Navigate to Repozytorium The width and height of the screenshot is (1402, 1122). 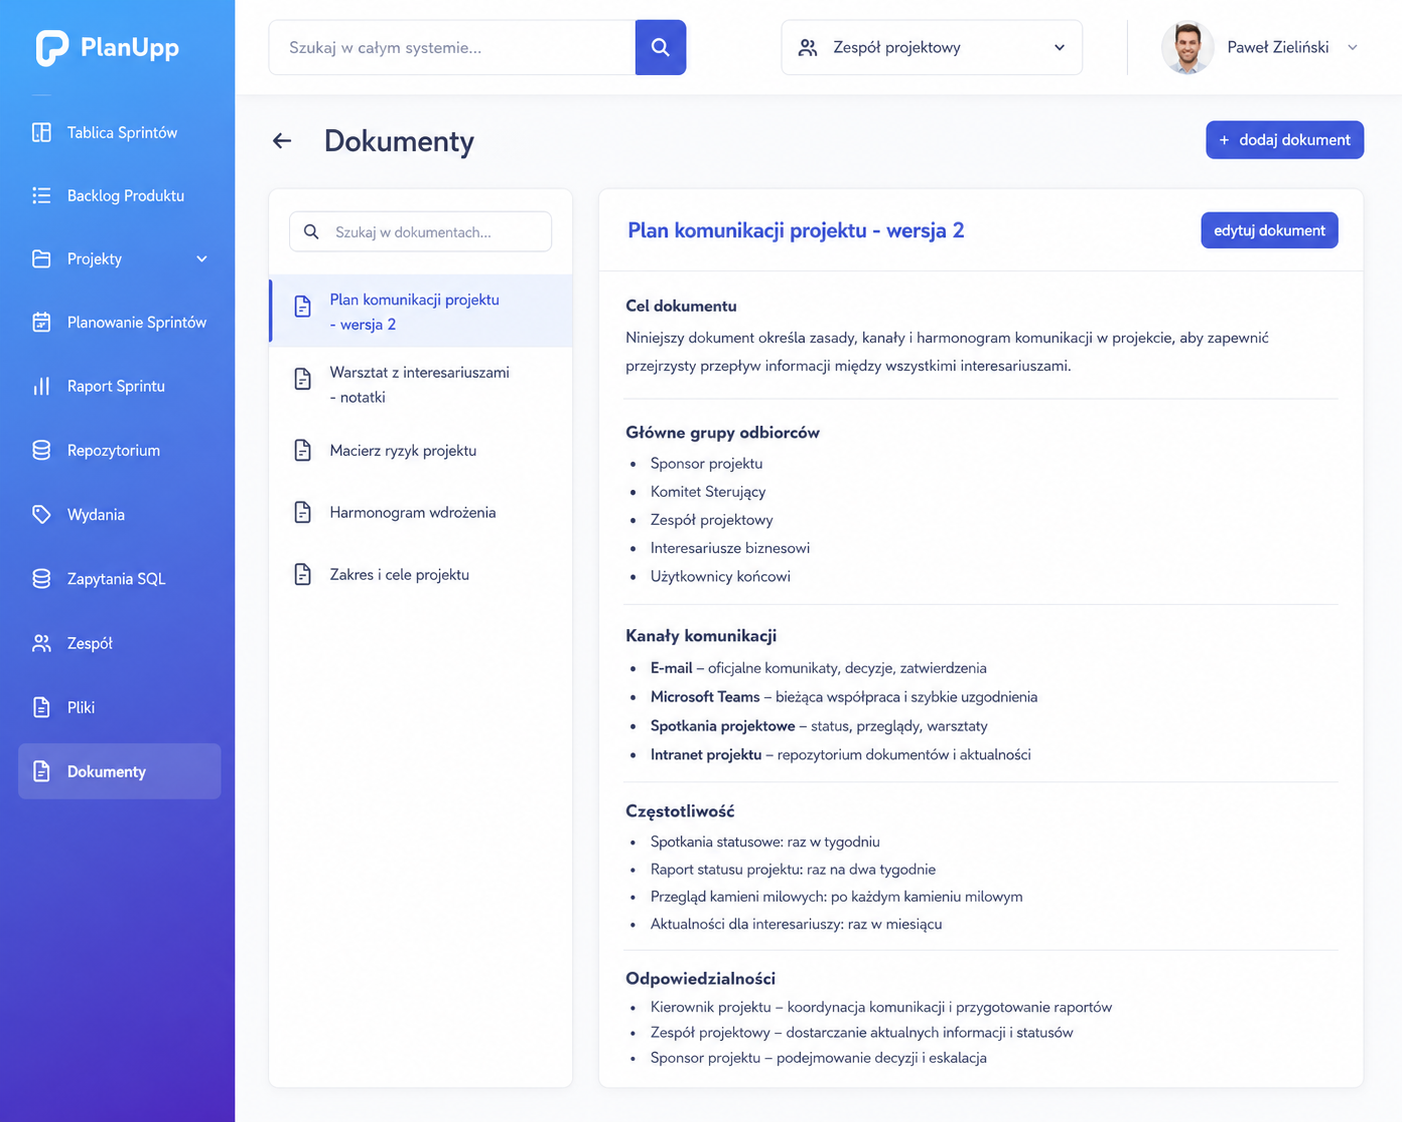click(x=119, y=450)
